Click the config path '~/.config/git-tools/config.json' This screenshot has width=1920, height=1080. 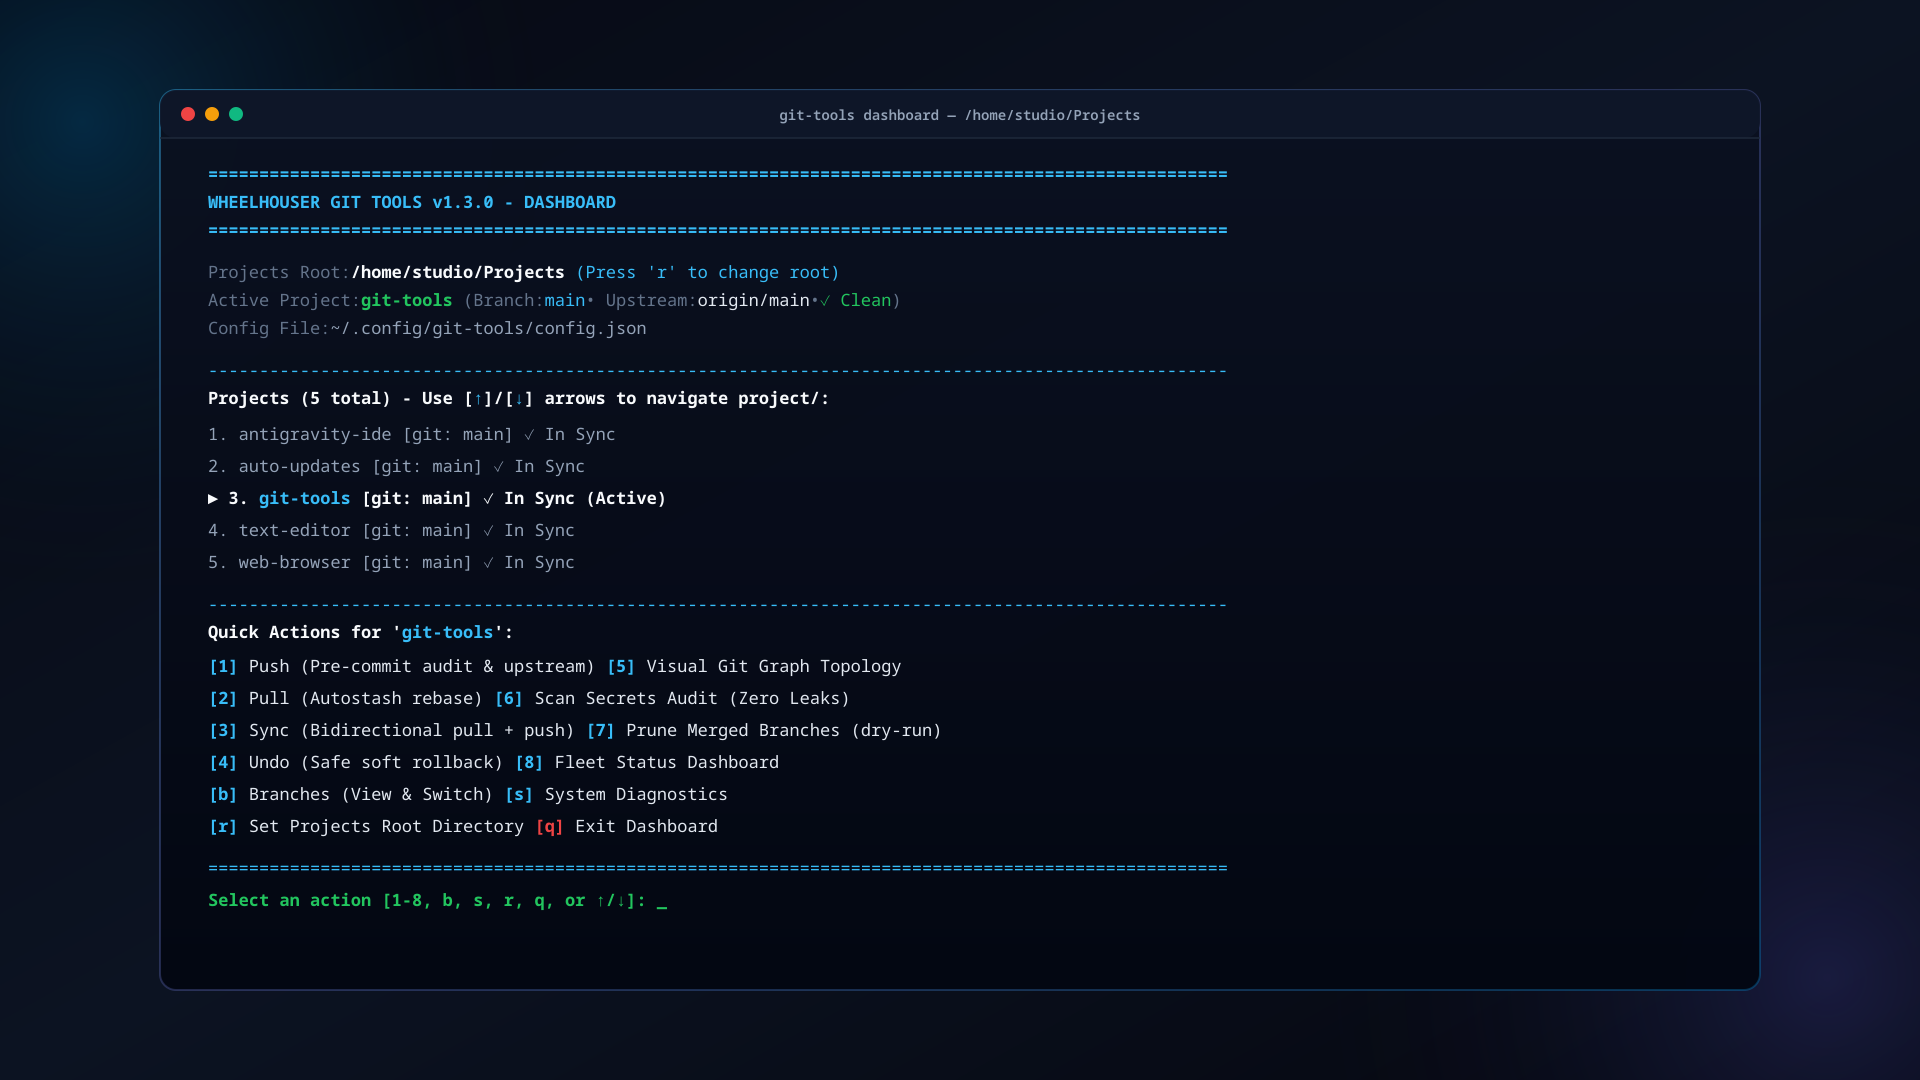click(x=488, y=328)
